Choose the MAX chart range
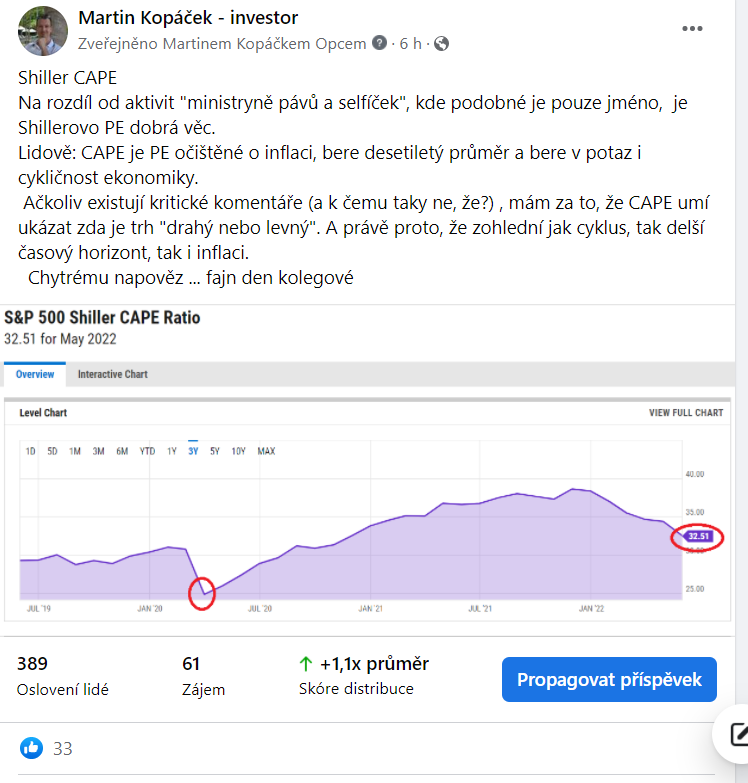The width and height of the screenshot is (748, 783). click(266, 451)
